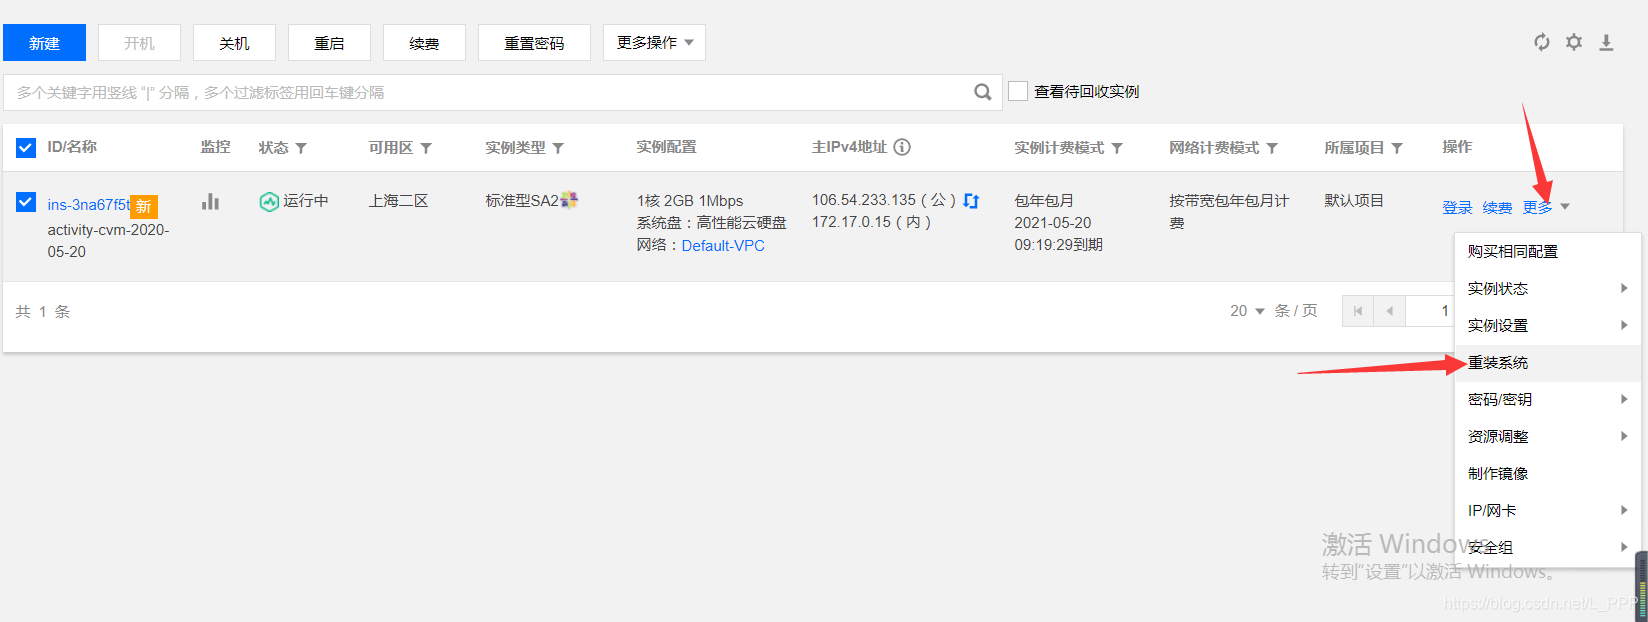Click the 重启 button

pos(329,43)
